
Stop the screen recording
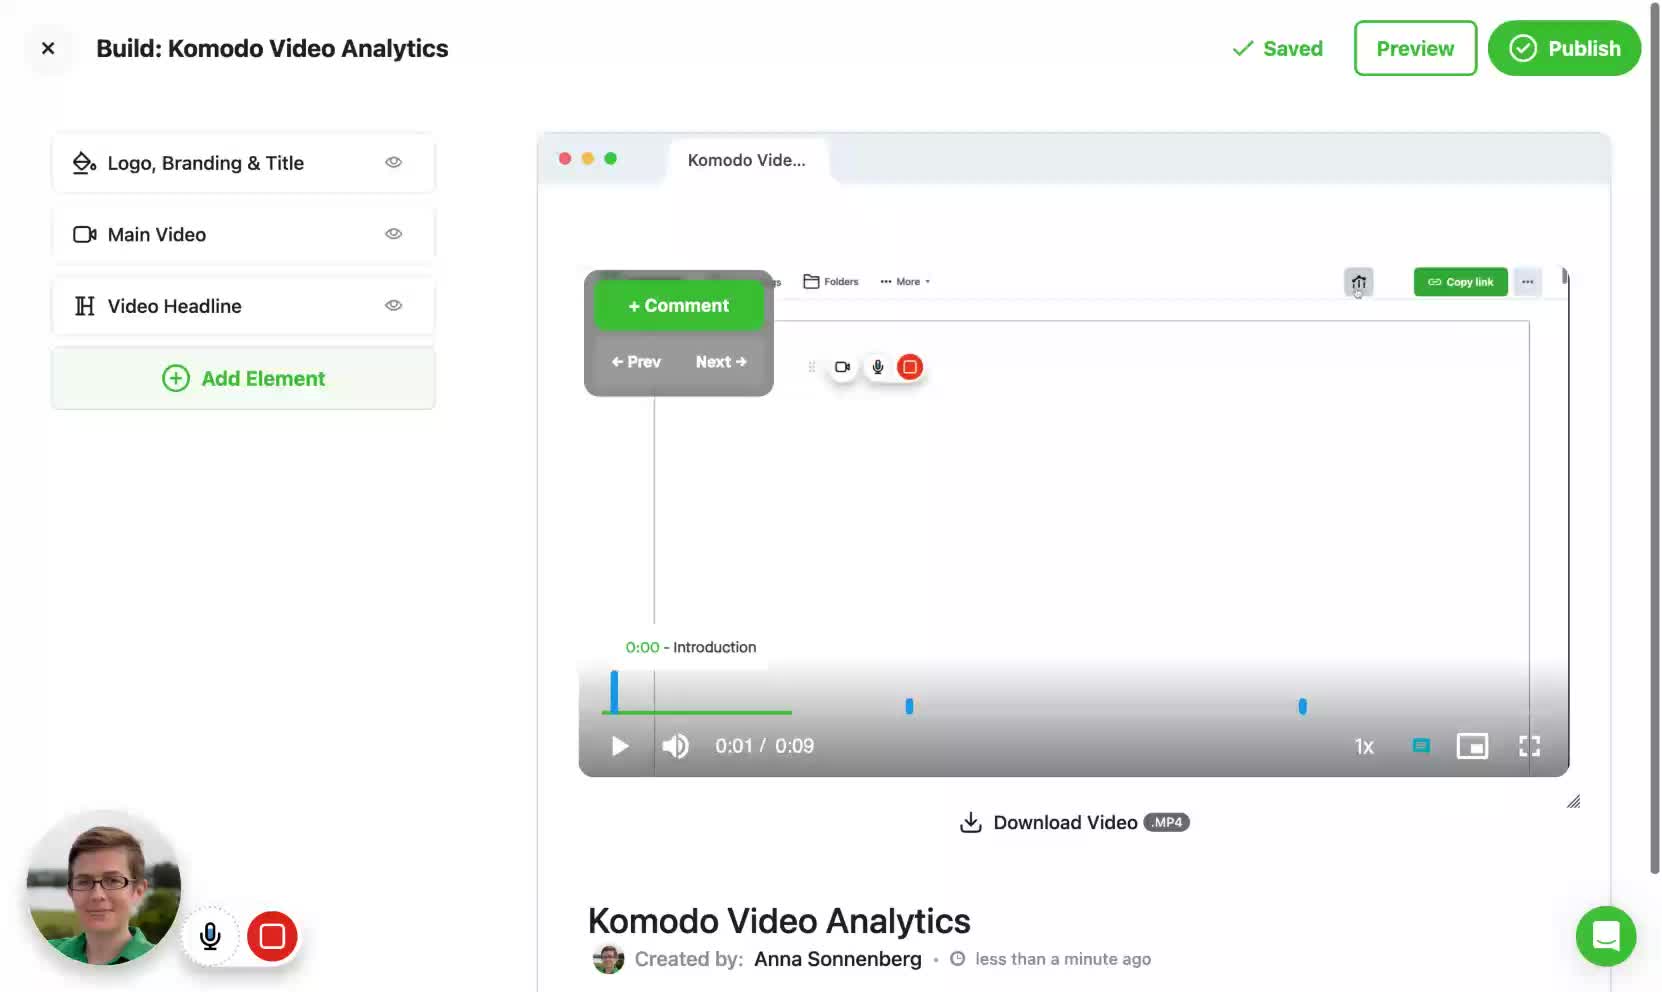[x=272, y=936]
